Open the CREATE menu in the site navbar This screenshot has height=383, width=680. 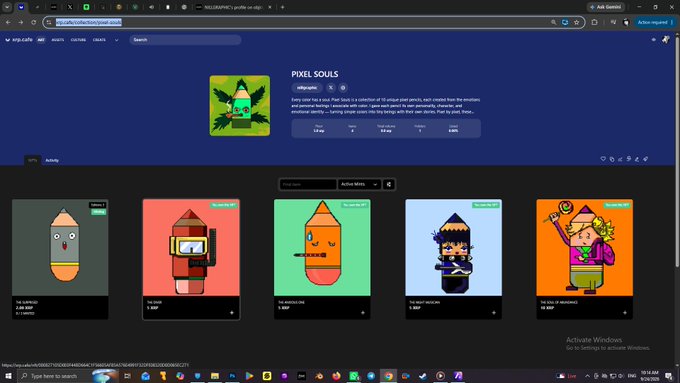click(99, 40)
